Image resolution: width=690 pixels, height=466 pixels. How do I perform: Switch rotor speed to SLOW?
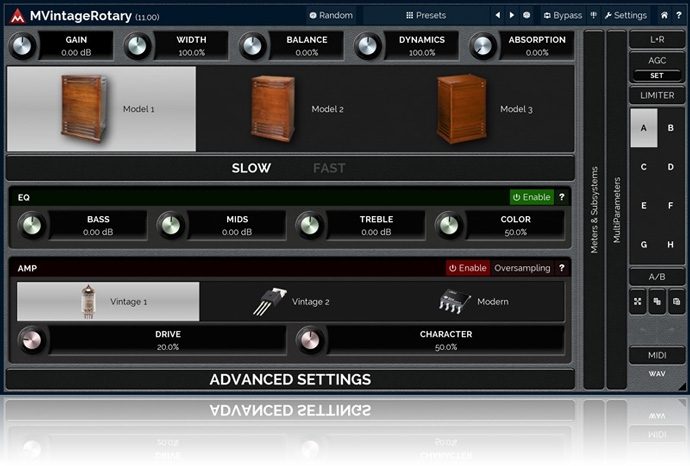point(251,168)
